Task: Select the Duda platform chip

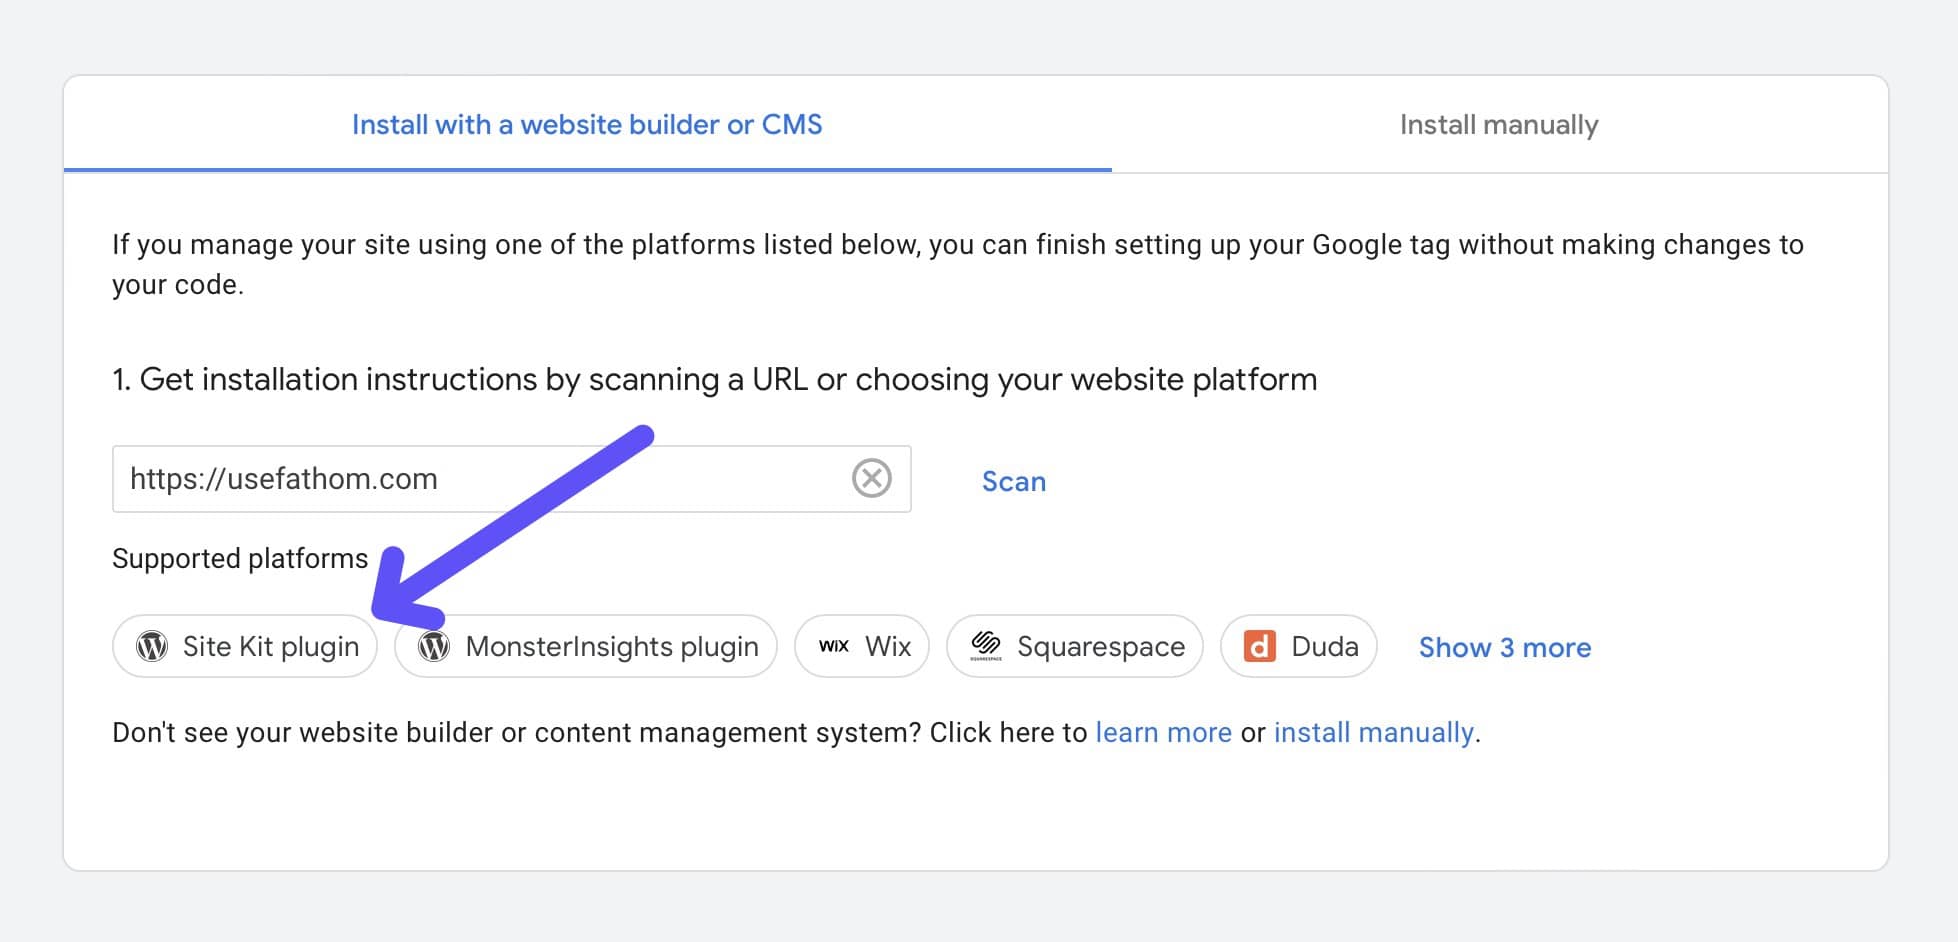Action: pos(1297,646)
